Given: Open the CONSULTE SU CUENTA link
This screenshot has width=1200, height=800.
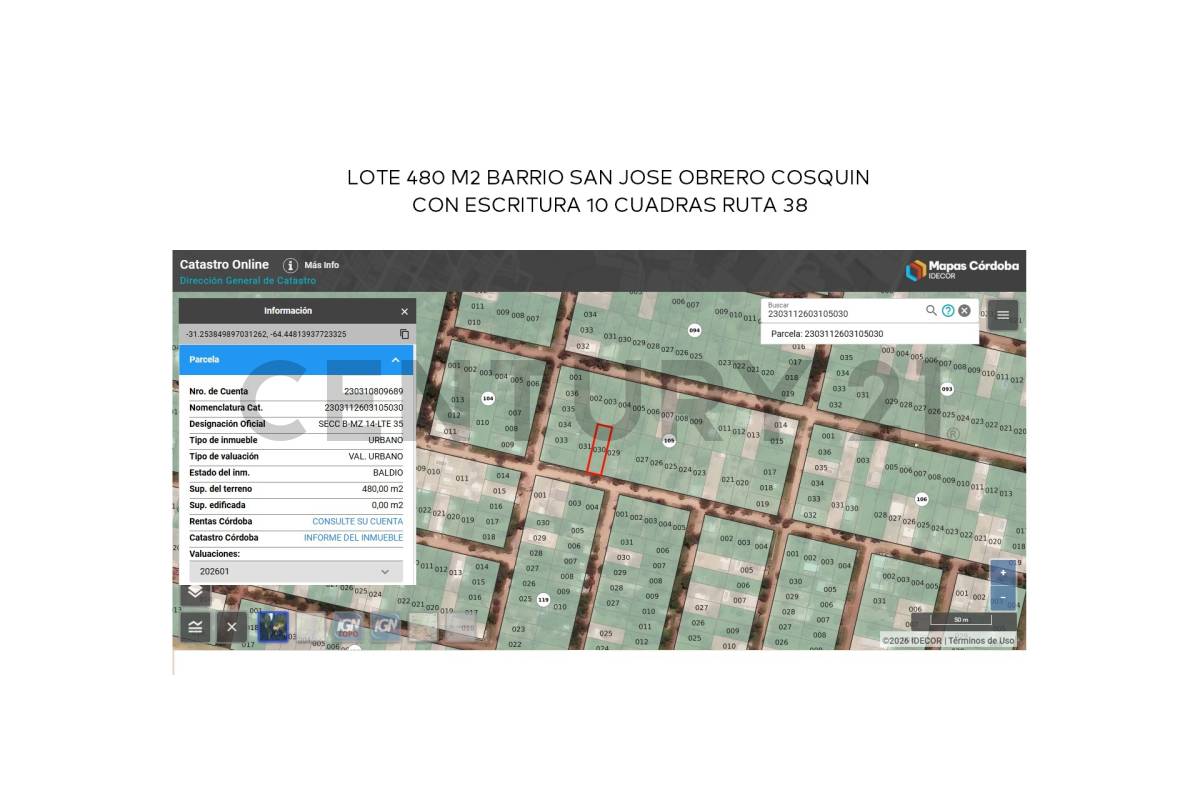Looking at the screenshot, I should (357, 522).
